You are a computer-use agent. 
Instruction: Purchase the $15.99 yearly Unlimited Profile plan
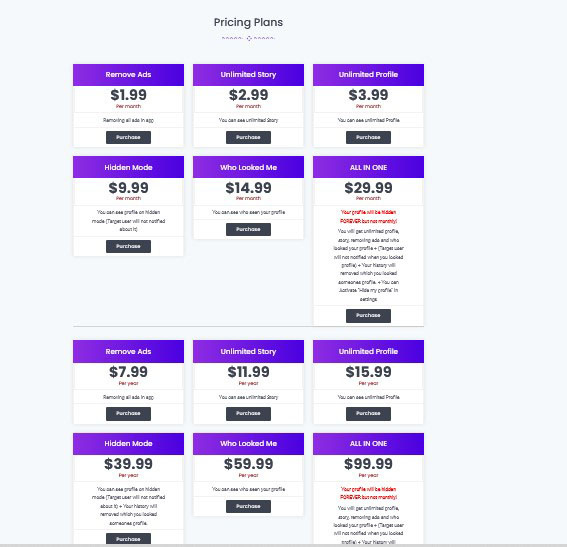point(368,414)
